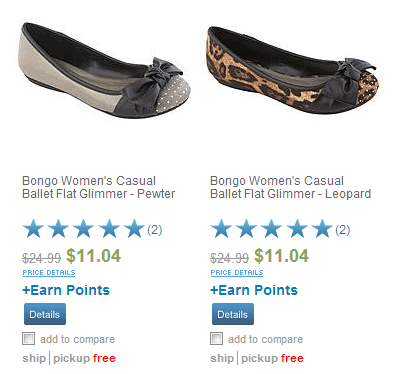Click Details button for Leopard flat
406x374 pixels.
233,314
